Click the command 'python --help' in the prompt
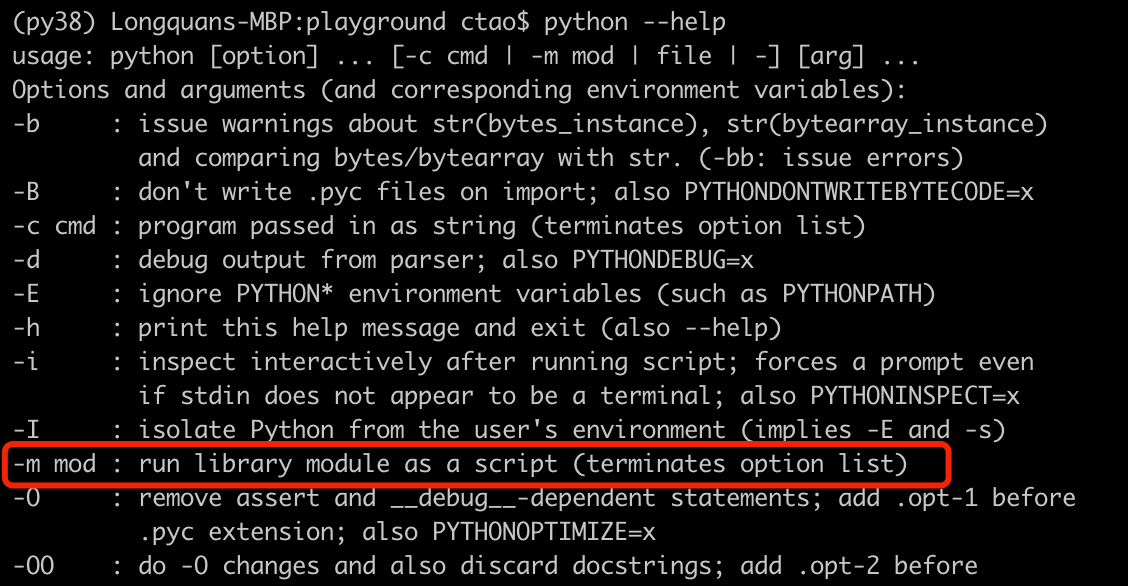Screen dimensions: 1128x586 tap(634, 22)
